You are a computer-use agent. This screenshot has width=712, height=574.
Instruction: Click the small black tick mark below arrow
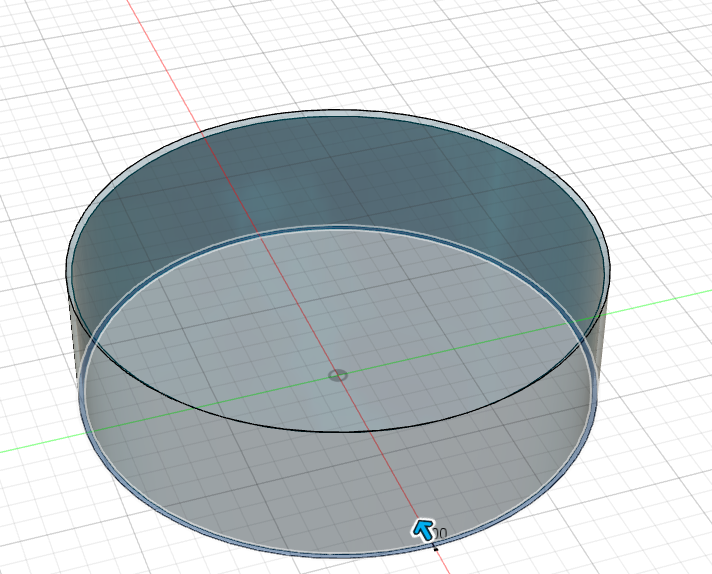click(436, 549)
